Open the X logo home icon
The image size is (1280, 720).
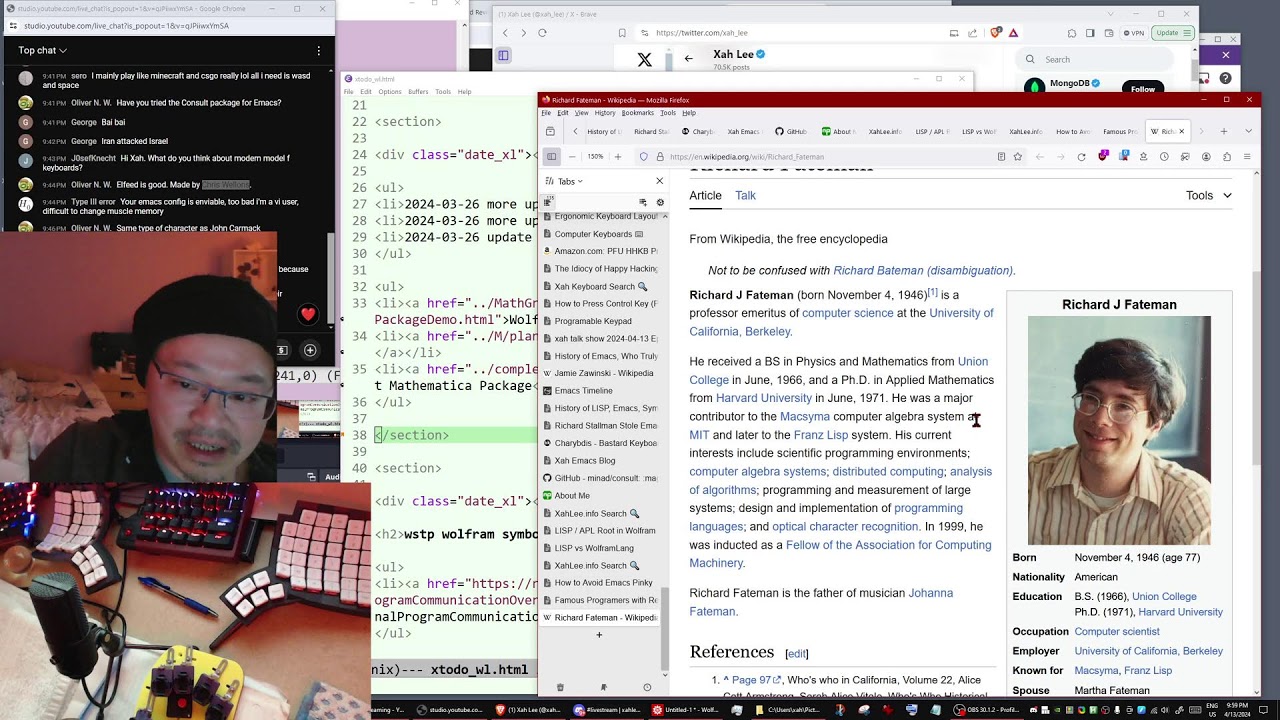pyautogui.click(x=645, y=60)
